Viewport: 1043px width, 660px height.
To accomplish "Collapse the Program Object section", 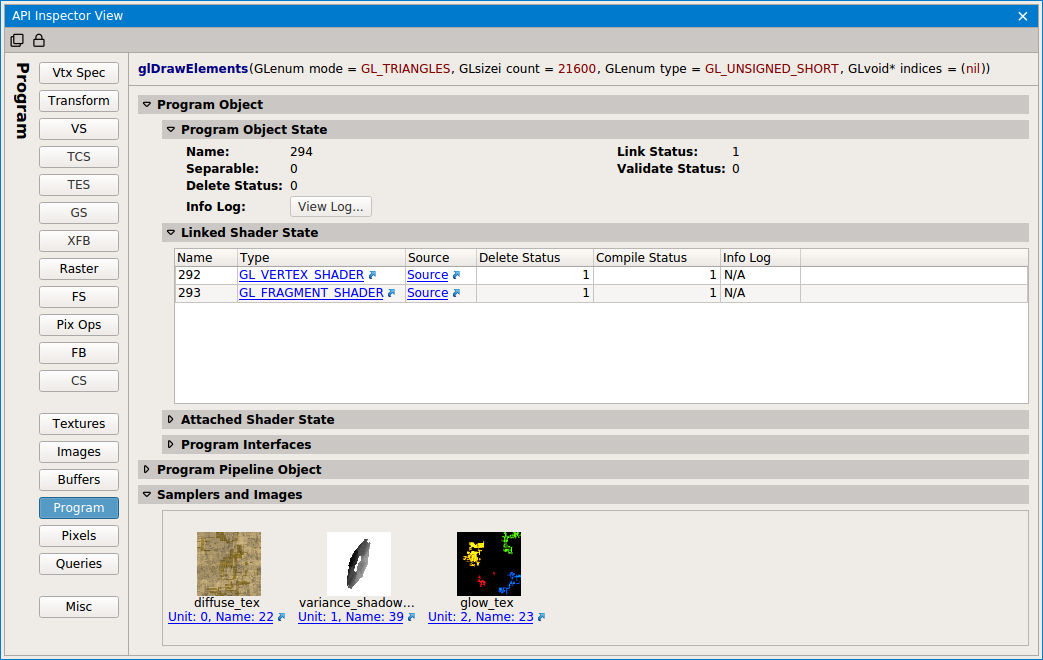I will click(x=147, y=105).
